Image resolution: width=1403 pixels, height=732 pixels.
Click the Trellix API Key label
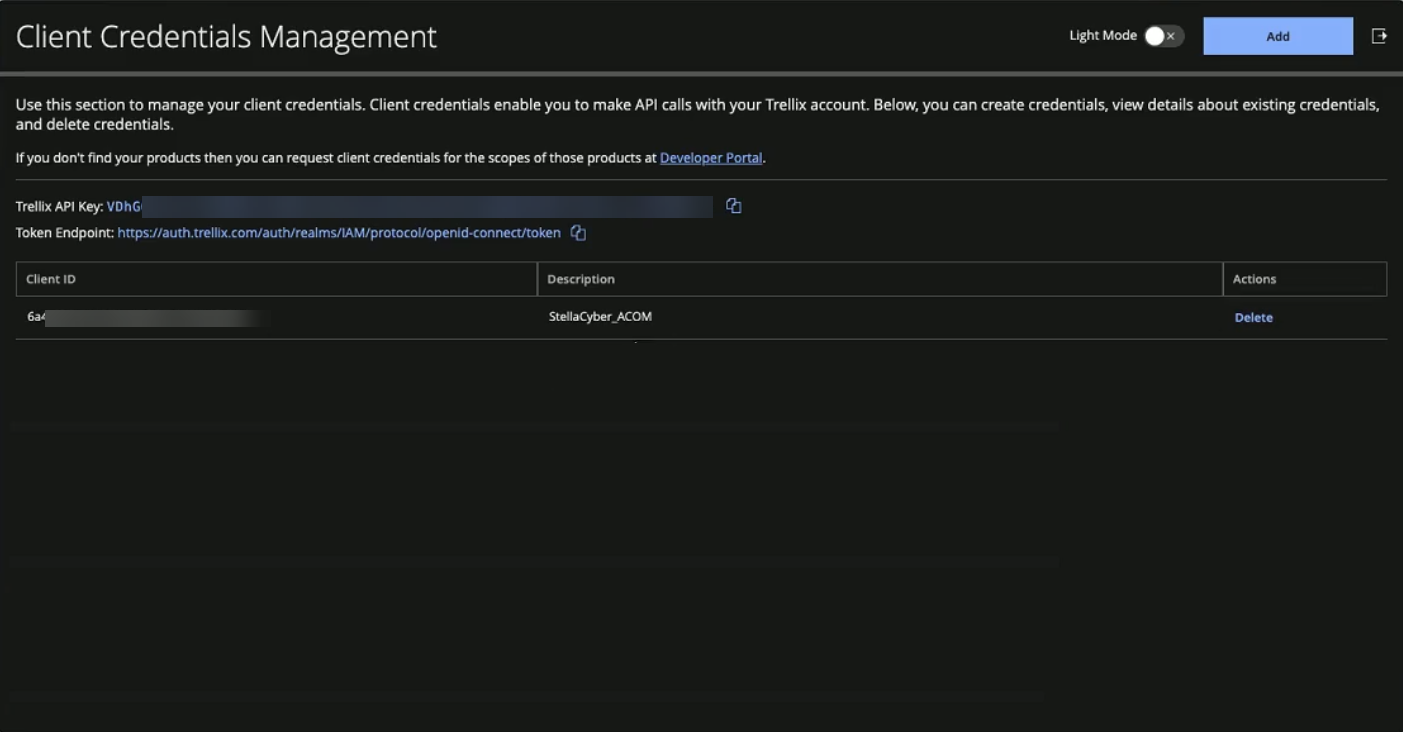point(59,207)
